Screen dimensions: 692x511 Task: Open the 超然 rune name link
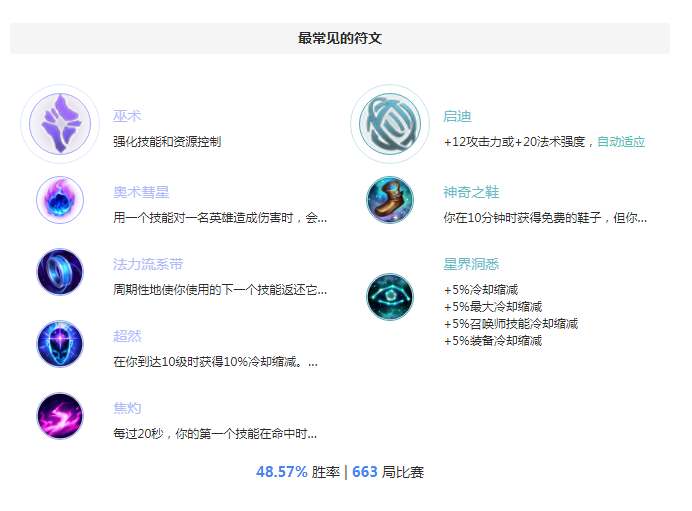coord(127,336)
